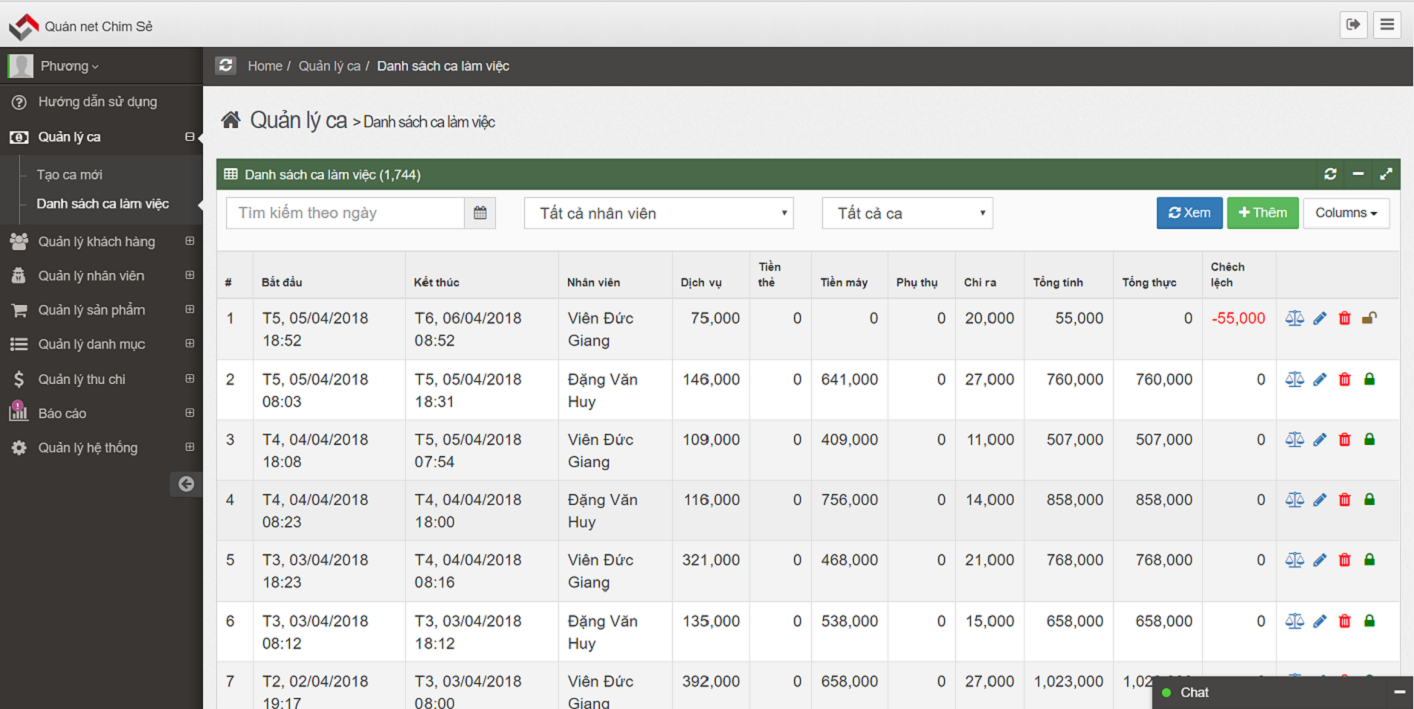Image resolution: width=1414 pixels, height=709 pixels.
Task: Click the logout icon in top header
Action: point(1353,25)
